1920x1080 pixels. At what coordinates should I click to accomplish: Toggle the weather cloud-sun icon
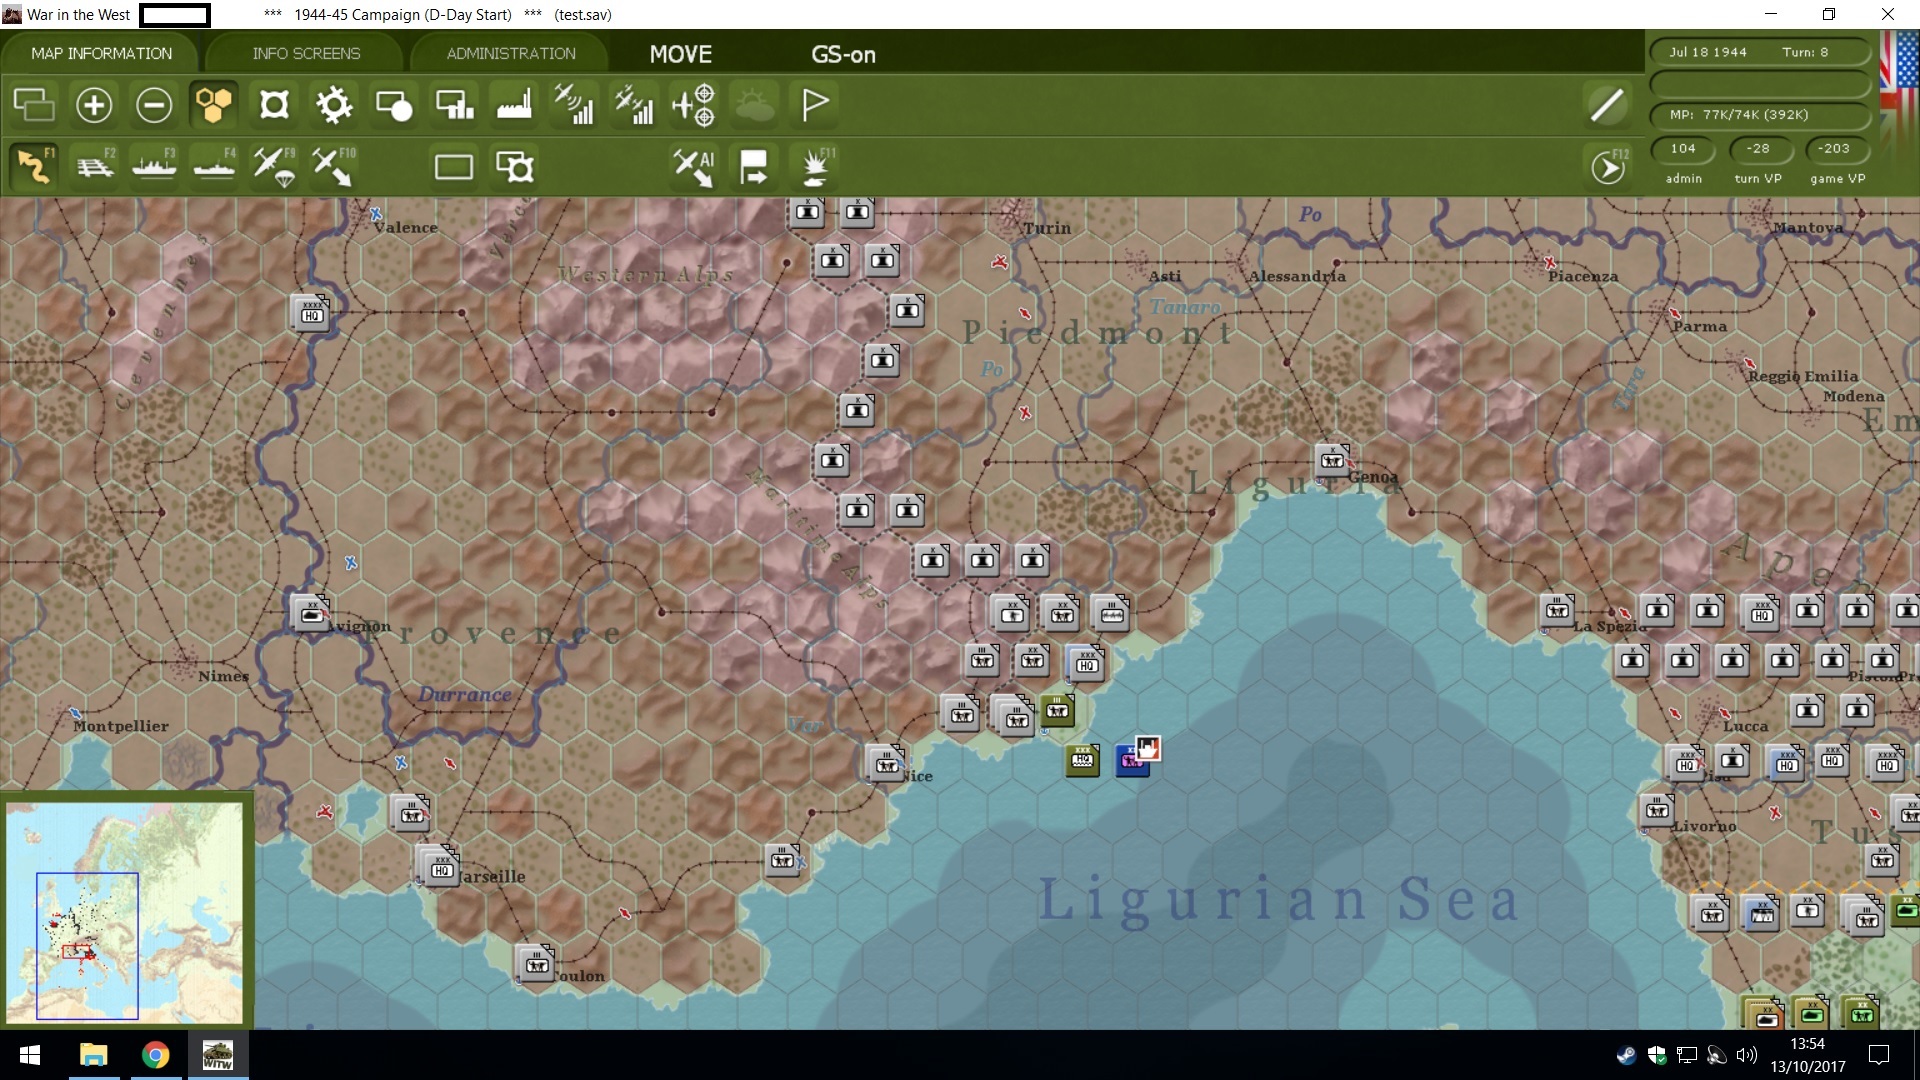click(754, 105)
